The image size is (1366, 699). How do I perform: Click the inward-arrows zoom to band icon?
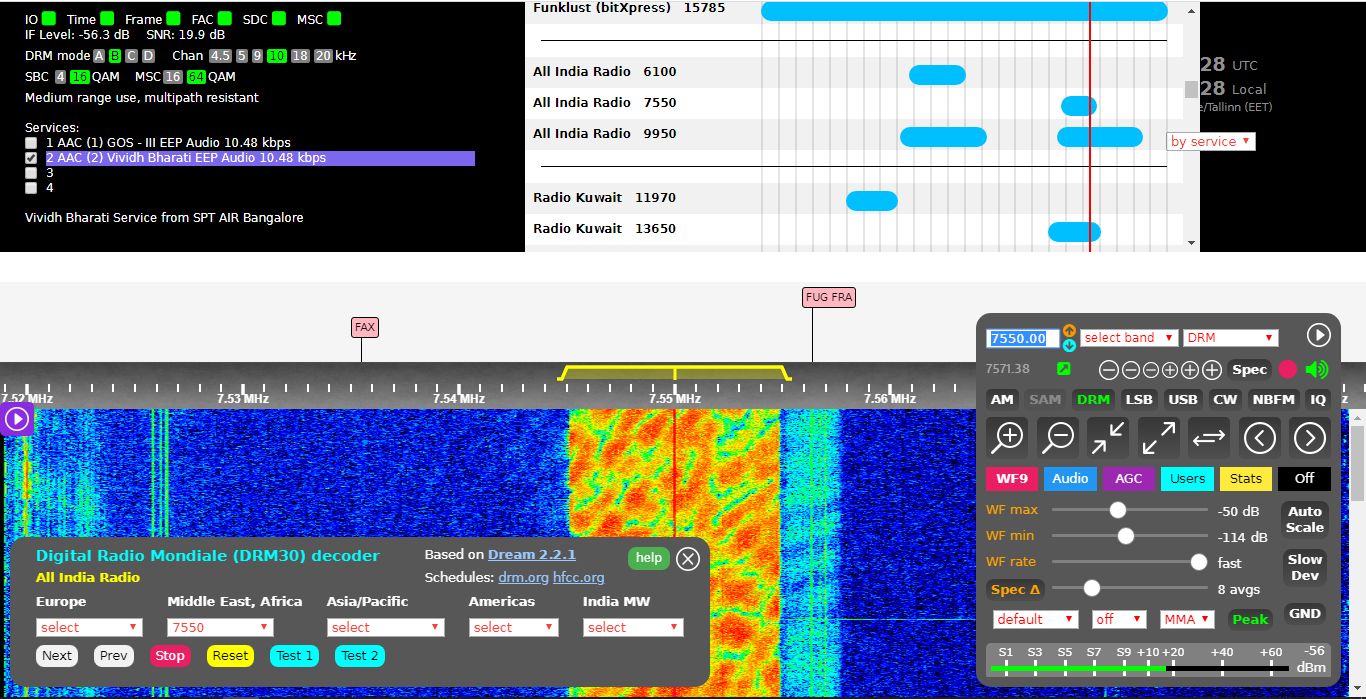tap(1108, 437)
